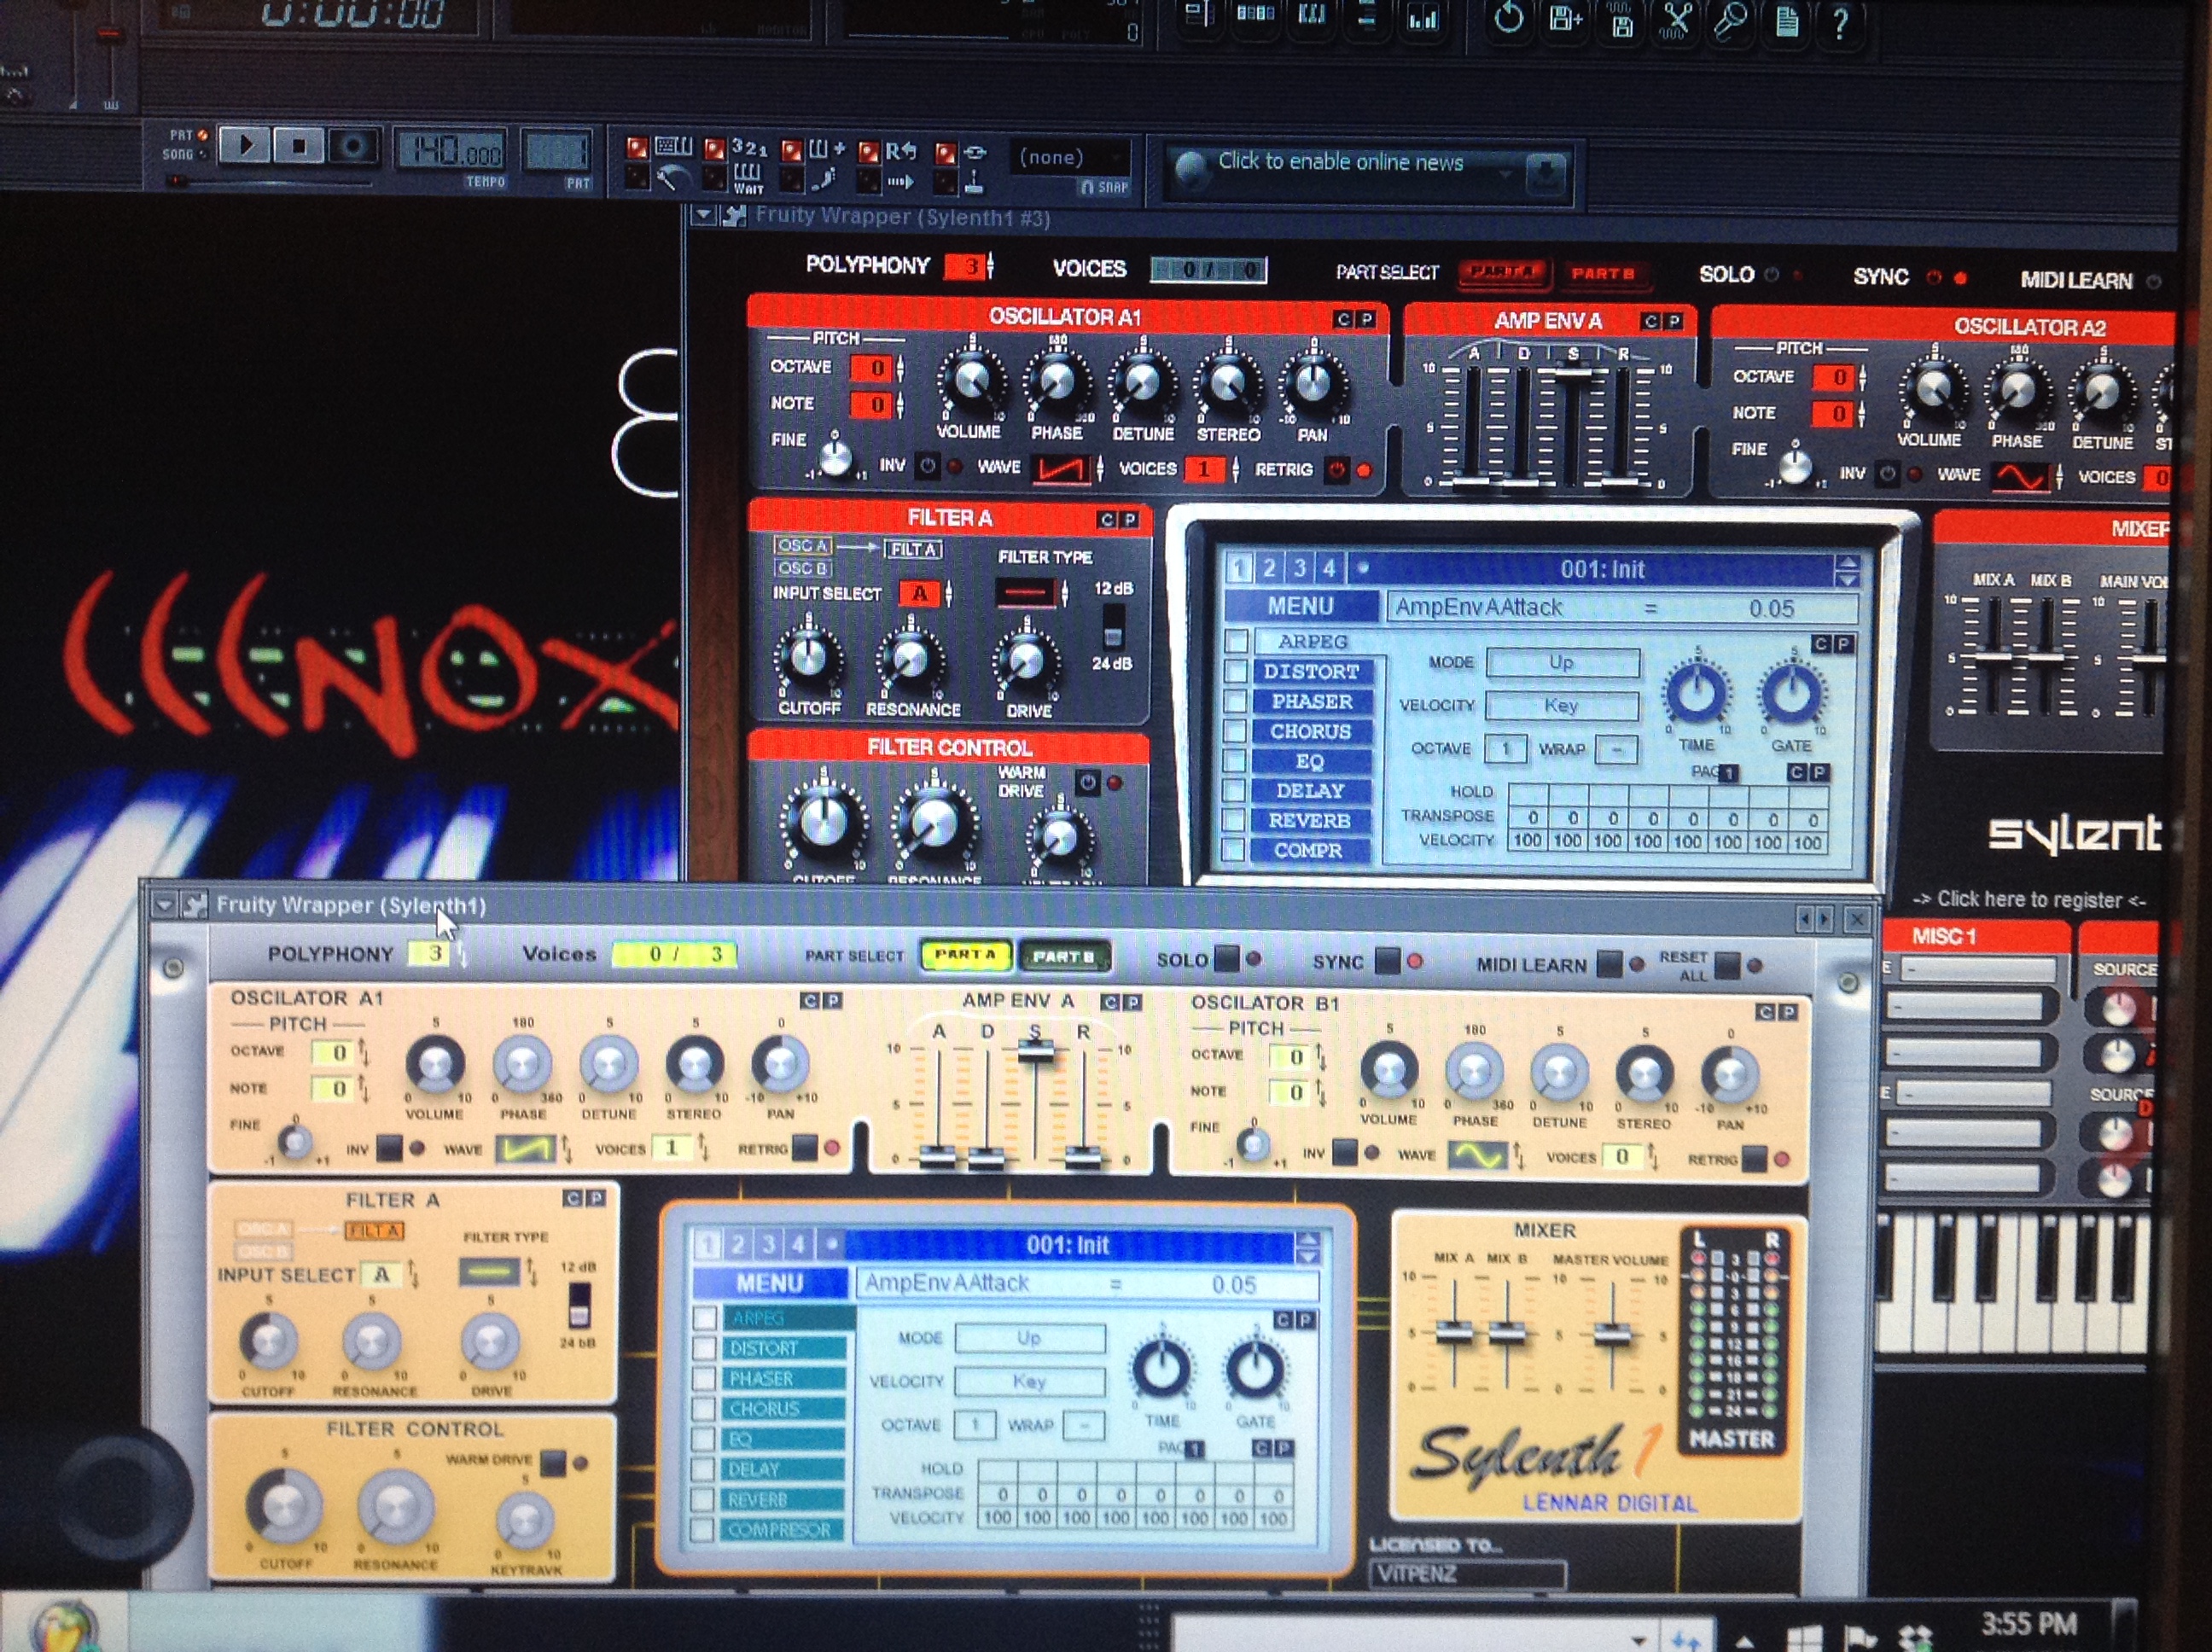Select preset bank tab 2 in Sylenth1 #3 display
The image size is (2212, 1652).
1269,568
